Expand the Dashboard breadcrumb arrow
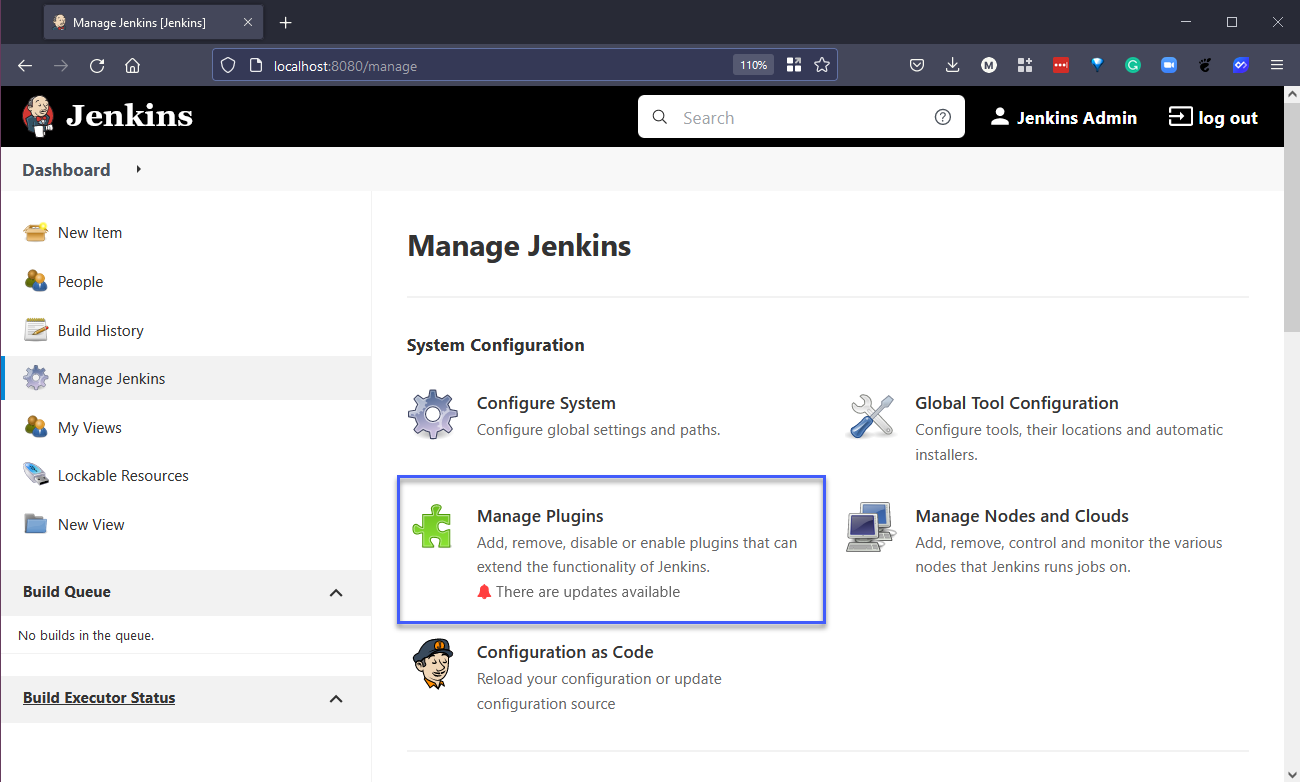 139,170
